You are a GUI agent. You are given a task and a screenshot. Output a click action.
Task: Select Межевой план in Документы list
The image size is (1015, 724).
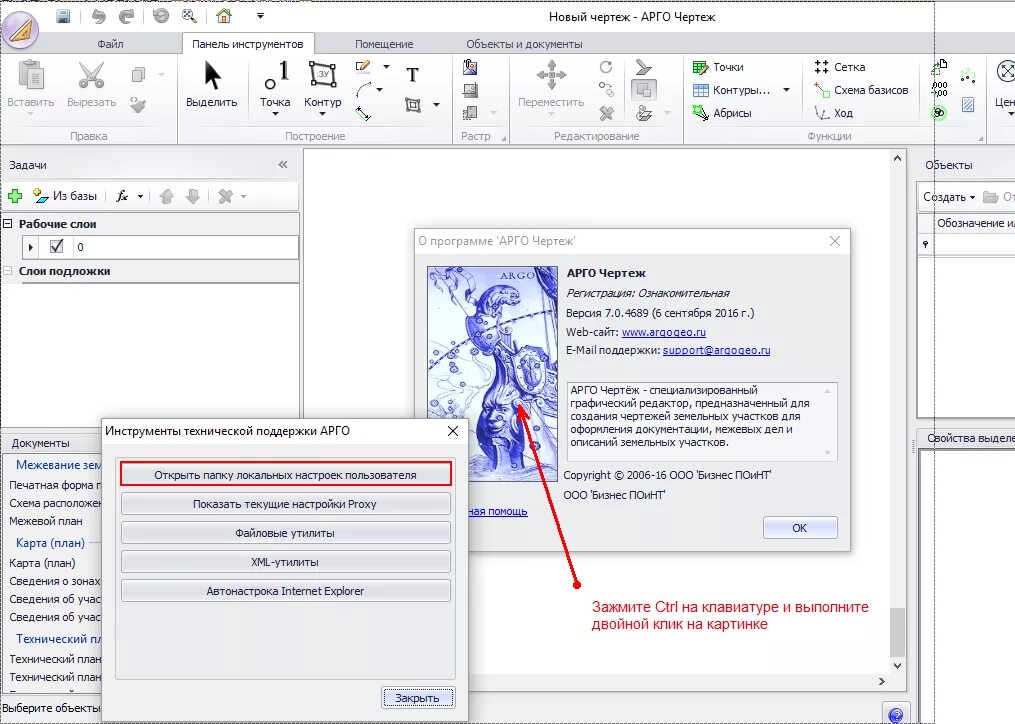tap(46, 521)
